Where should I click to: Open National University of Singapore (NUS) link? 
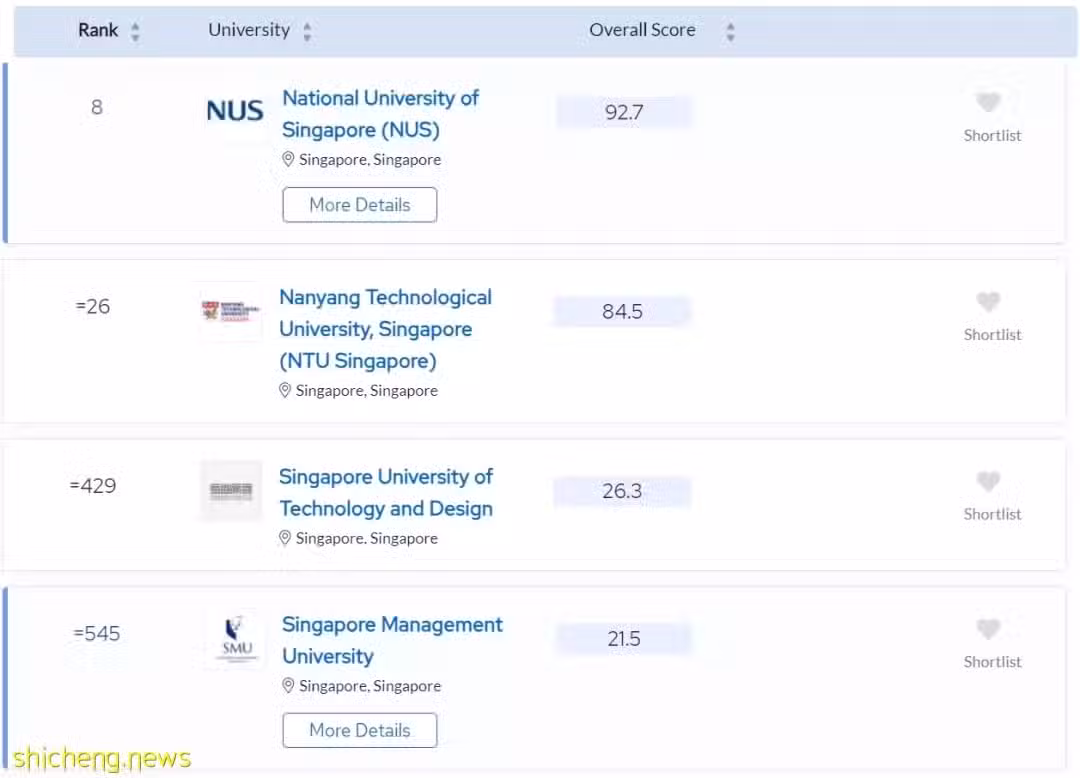tap(380, 114)
